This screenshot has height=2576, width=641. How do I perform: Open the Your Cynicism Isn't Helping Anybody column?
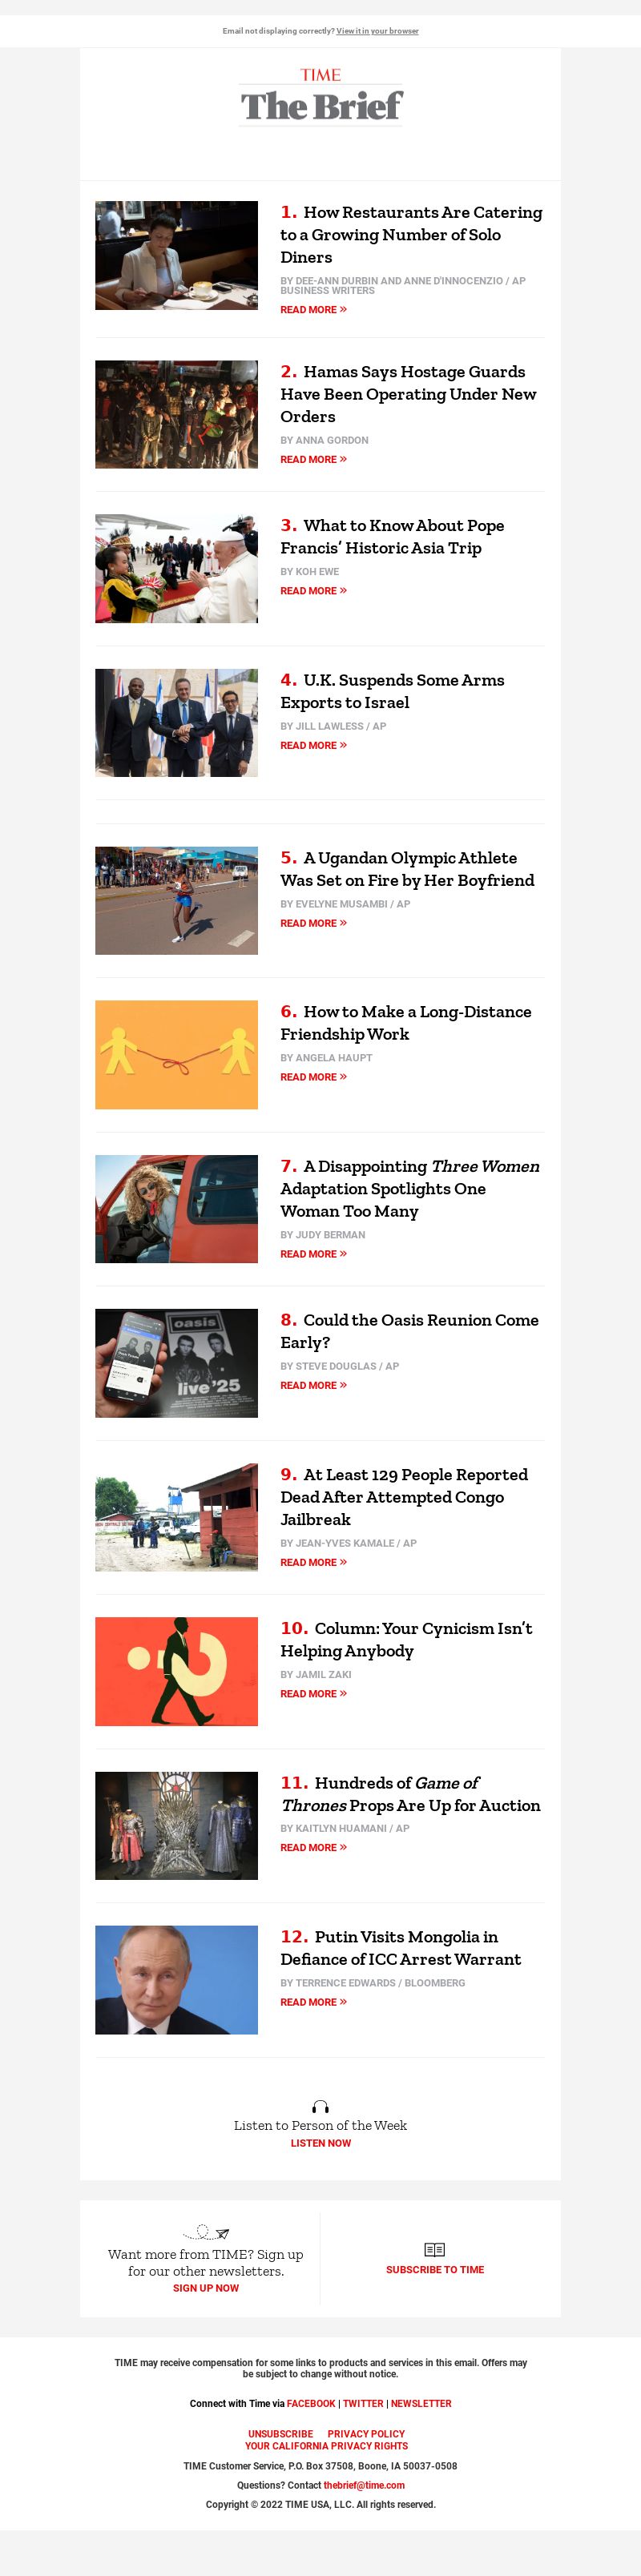click(x=406, y=1639)
